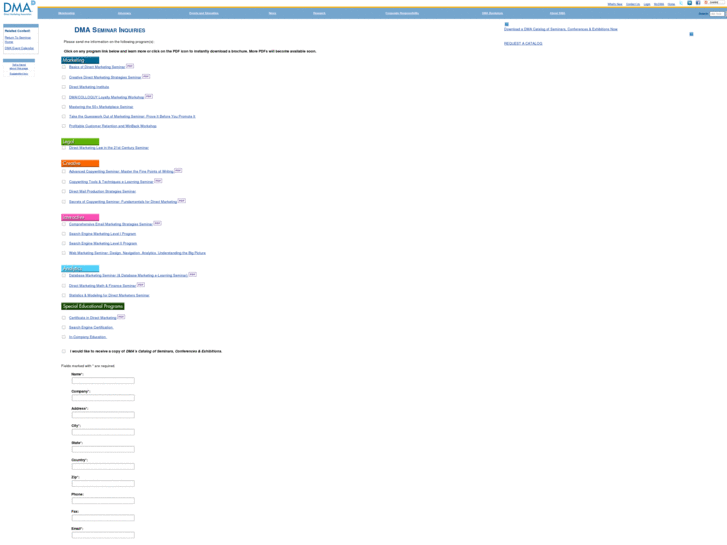Image resolution: width=727 pixels, height=545 pixels.
Task: Click the Twitter icon in header
Action: click(x=682, y=3)
